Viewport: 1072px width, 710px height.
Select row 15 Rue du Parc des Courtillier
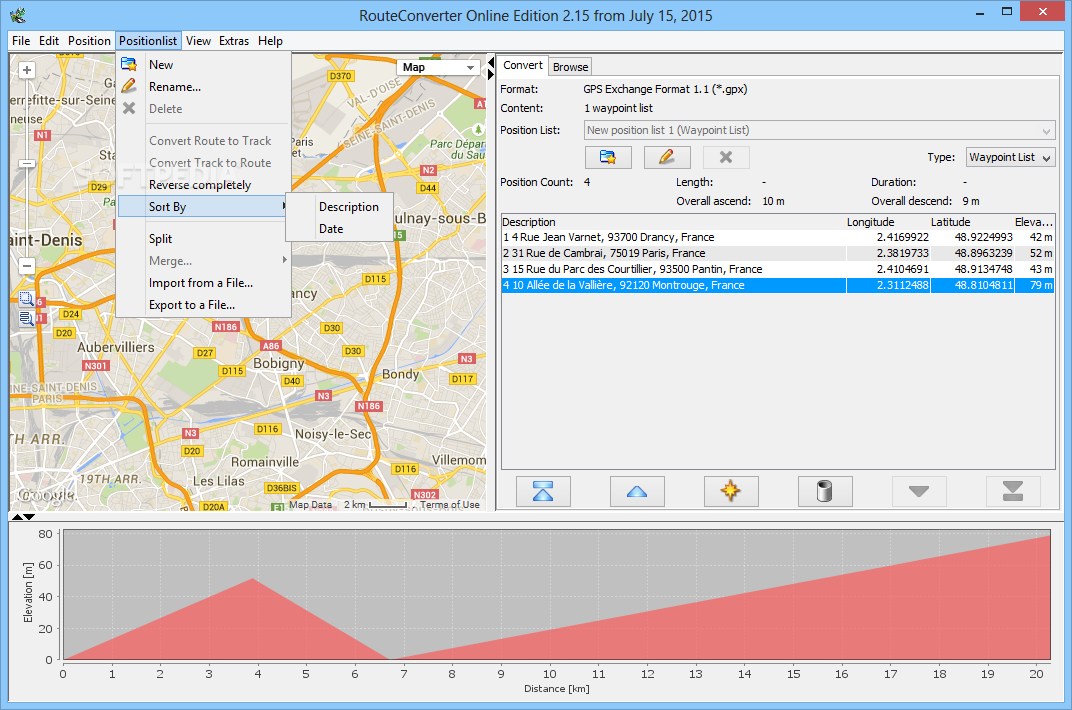tap(777, 269)
